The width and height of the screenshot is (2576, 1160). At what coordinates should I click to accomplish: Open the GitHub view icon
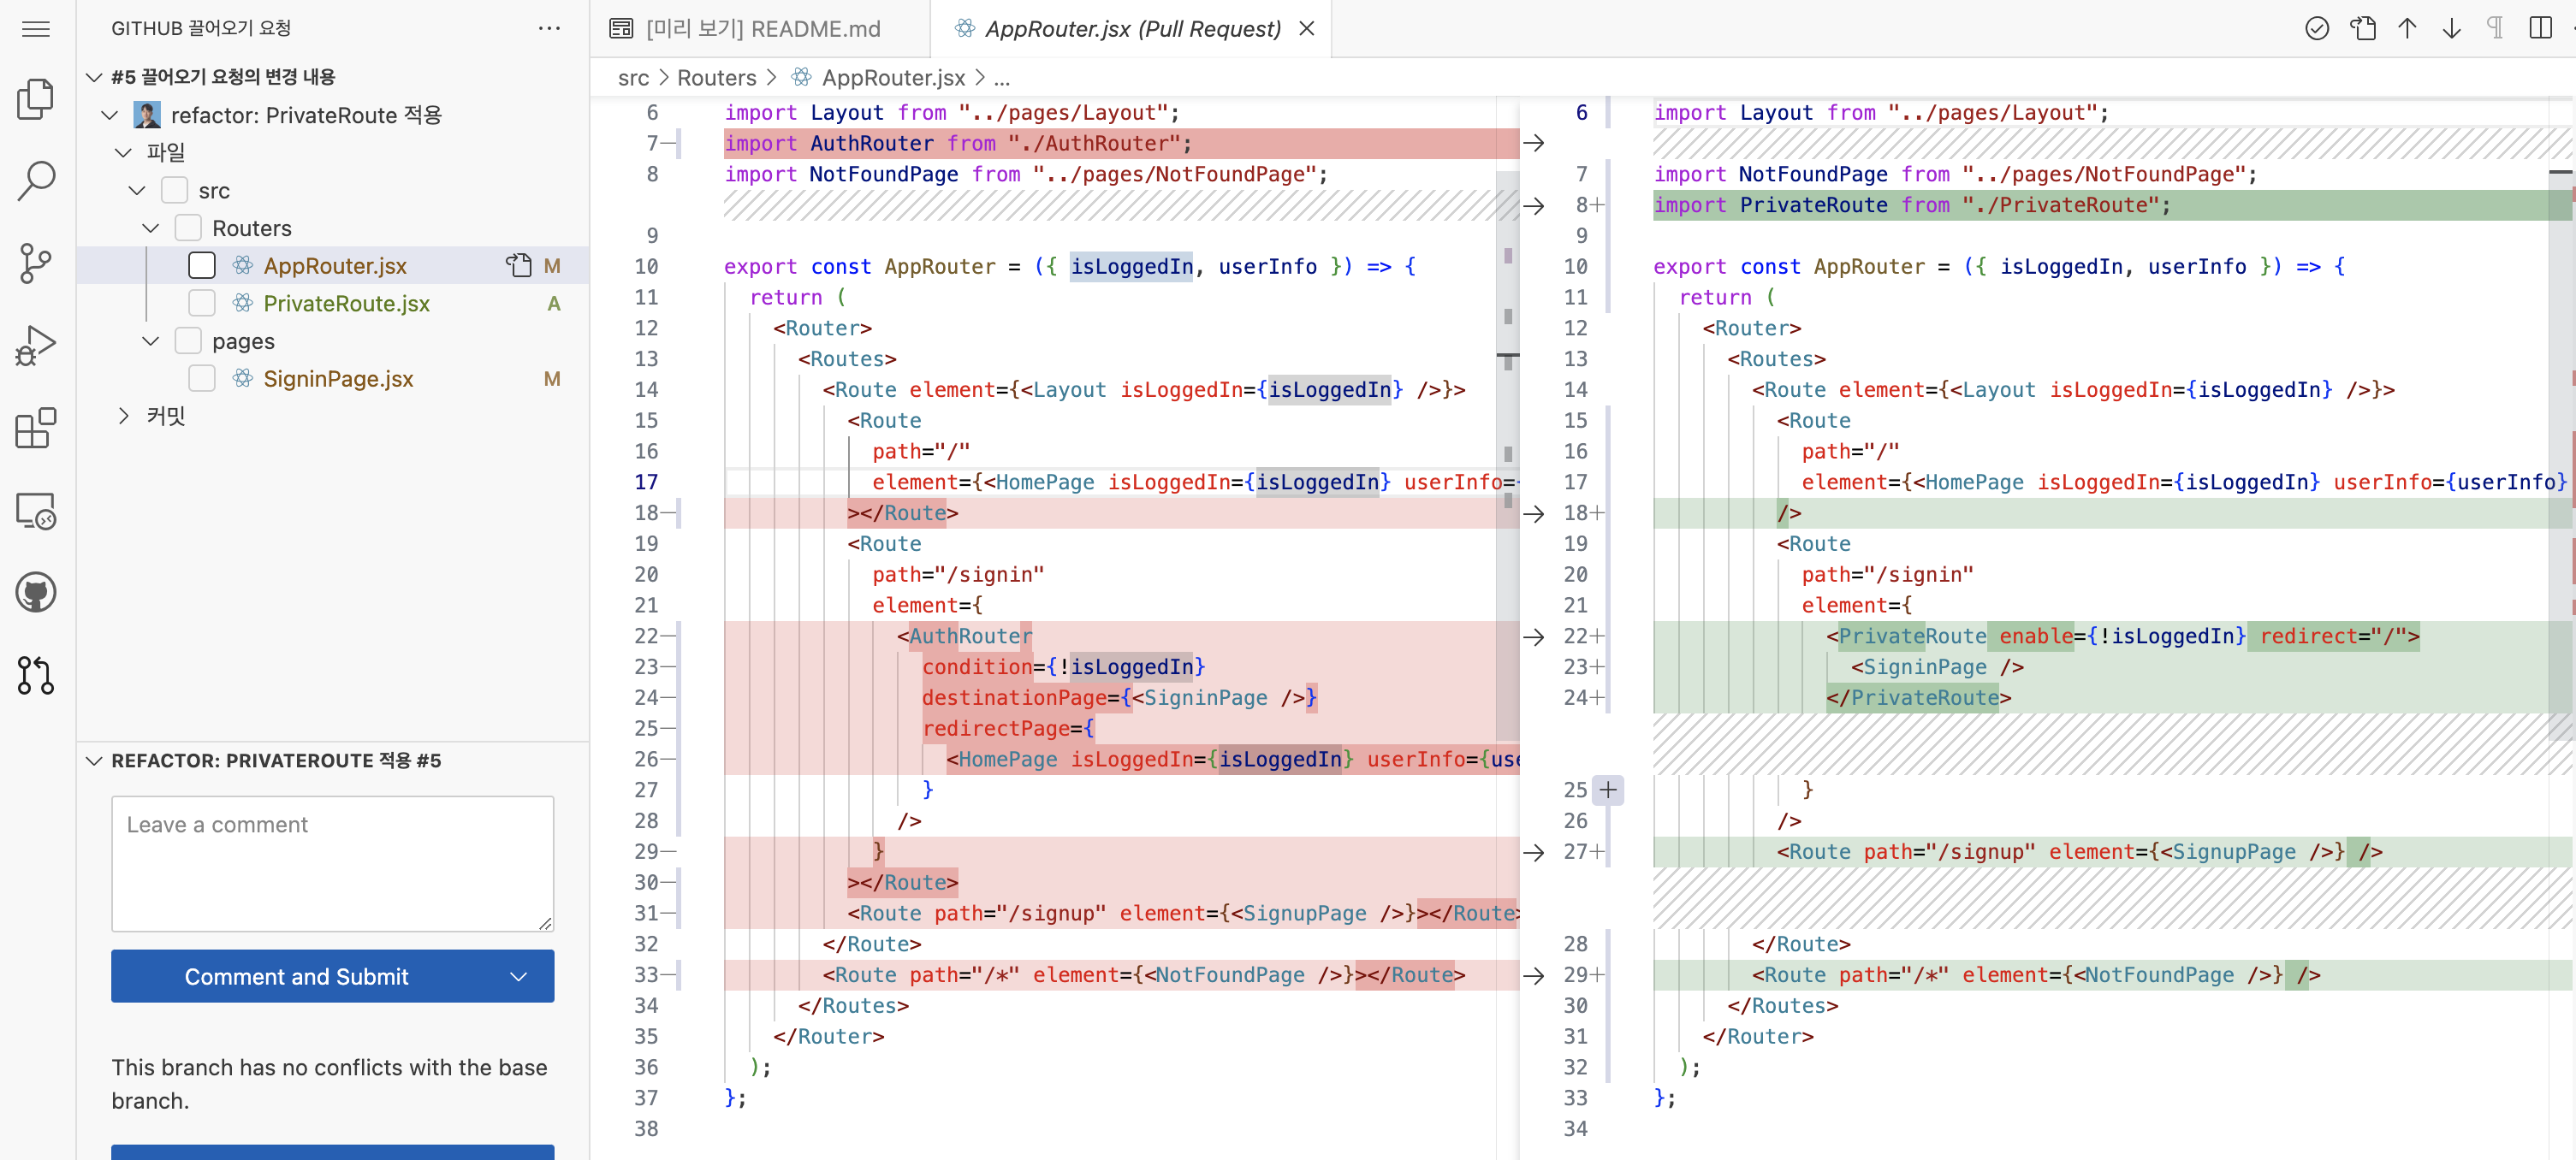36,593
